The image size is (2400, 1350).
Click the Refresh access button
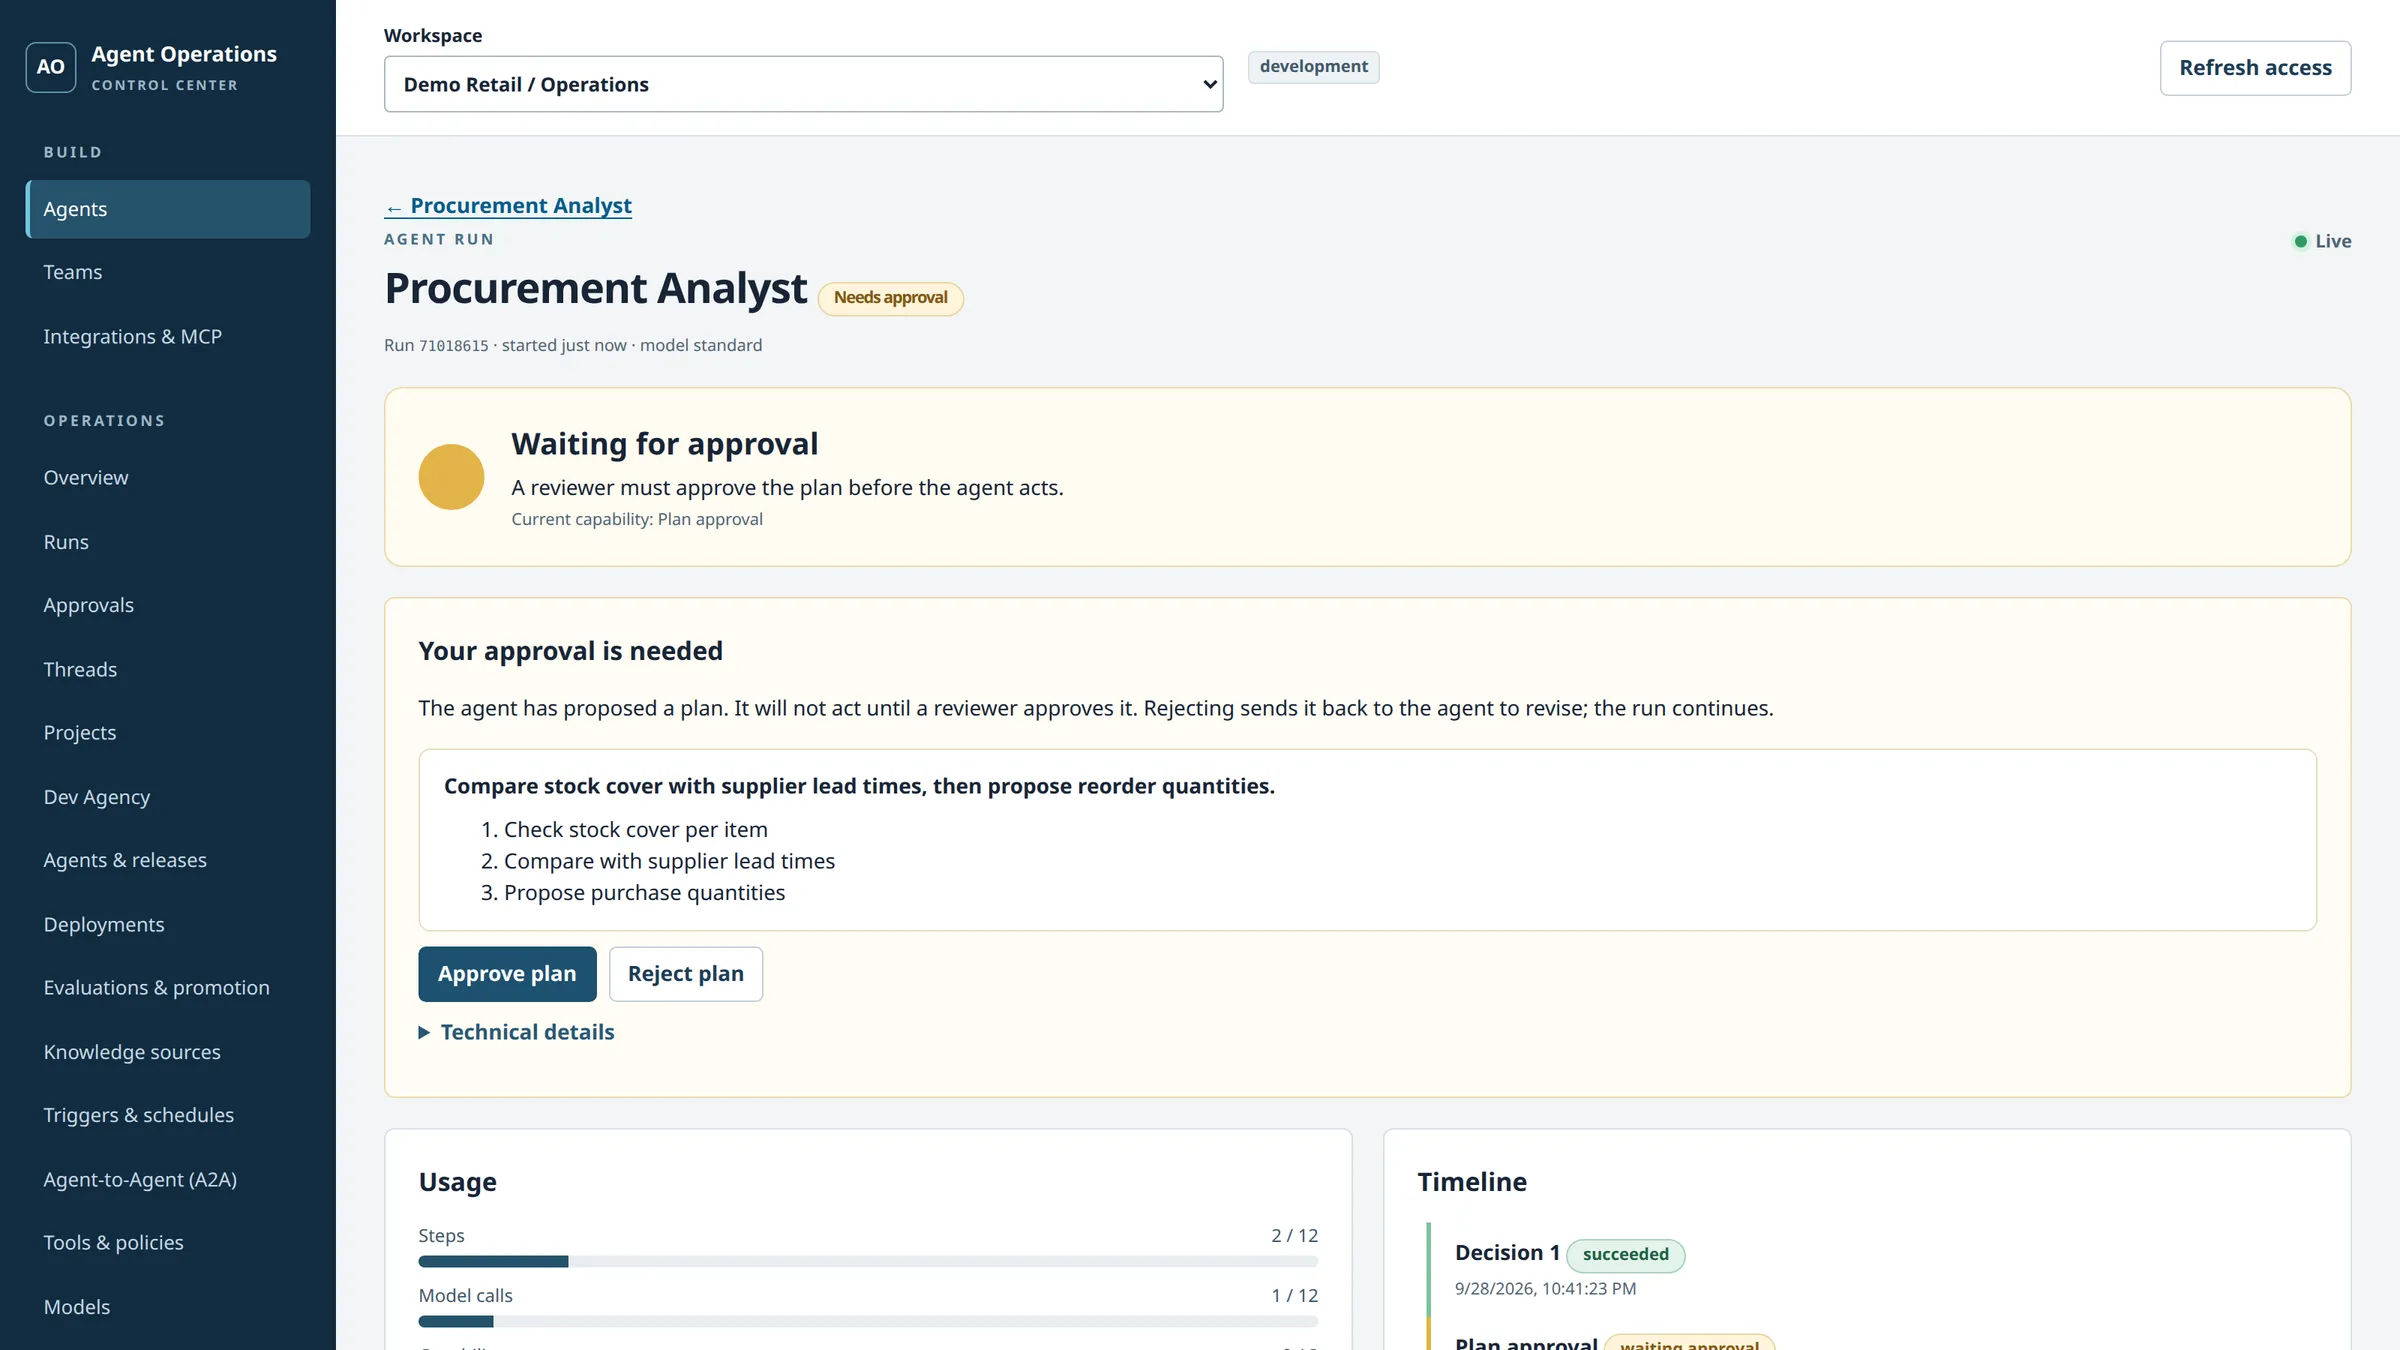click(x=2255, y=68)
